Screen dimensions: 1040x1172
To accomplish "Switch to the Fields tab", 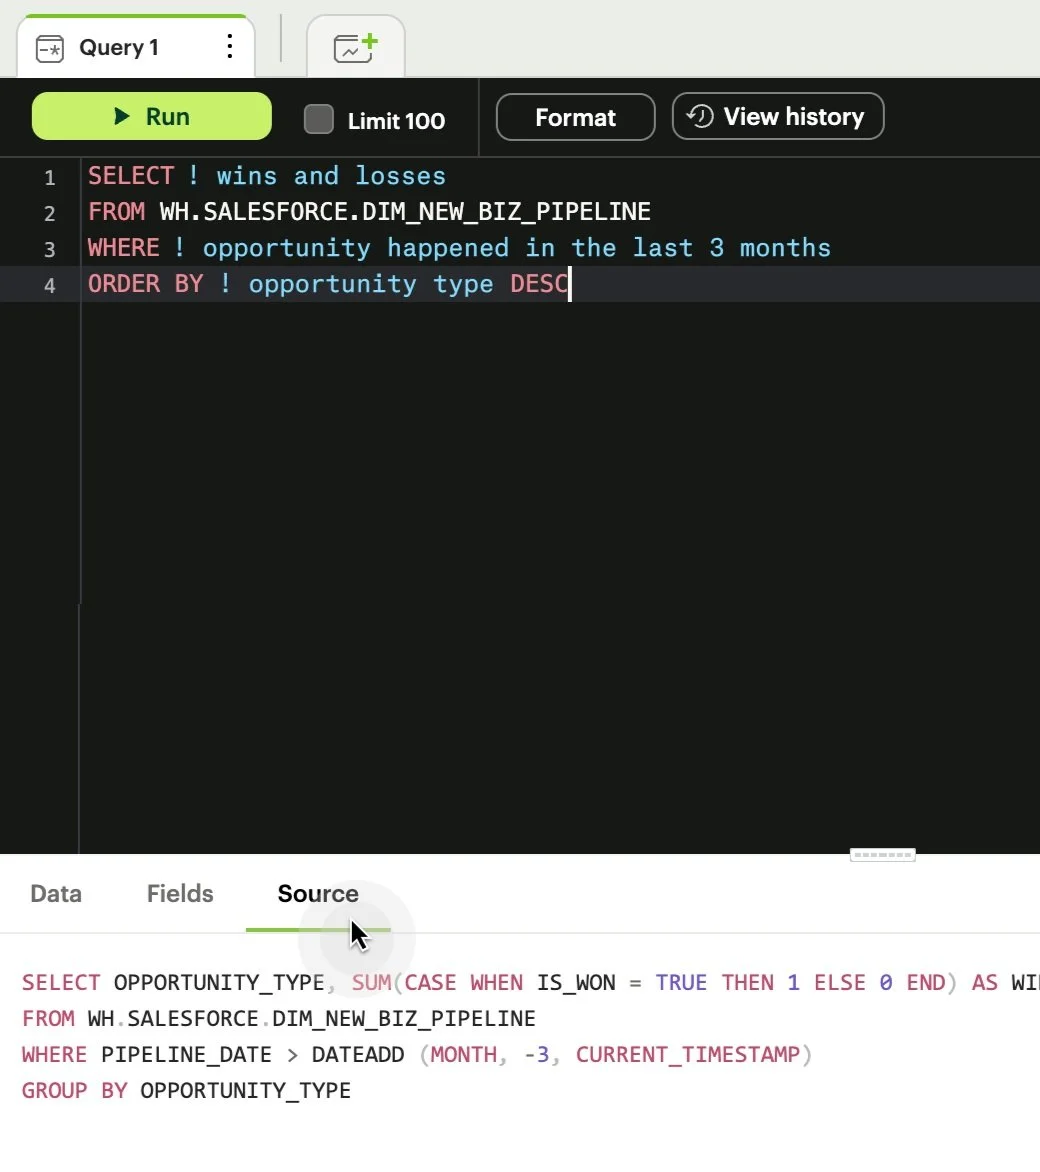I will 180,893.
